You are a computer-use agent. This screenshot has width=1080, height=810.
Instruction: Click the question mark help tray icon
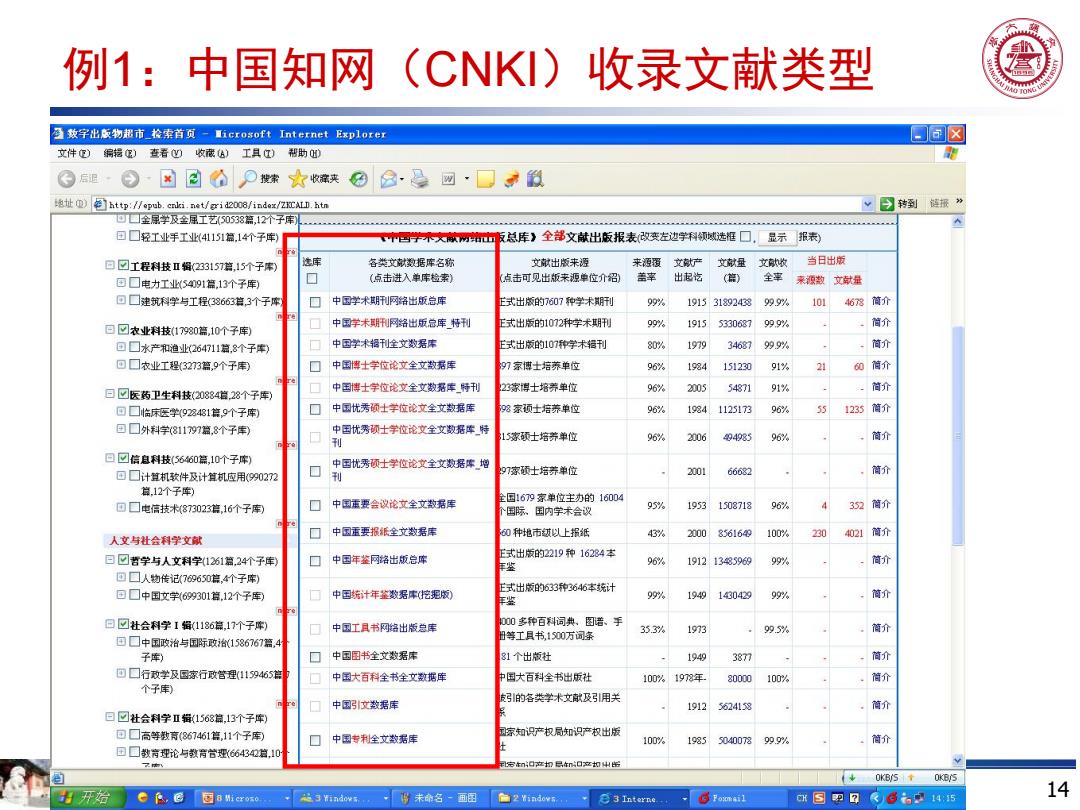[855, 798]
